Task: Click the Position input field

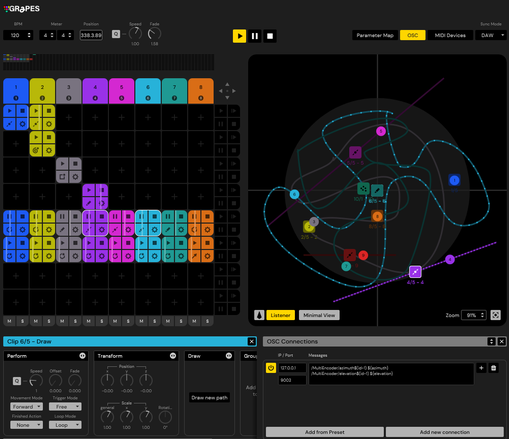Action: point(91,35)
